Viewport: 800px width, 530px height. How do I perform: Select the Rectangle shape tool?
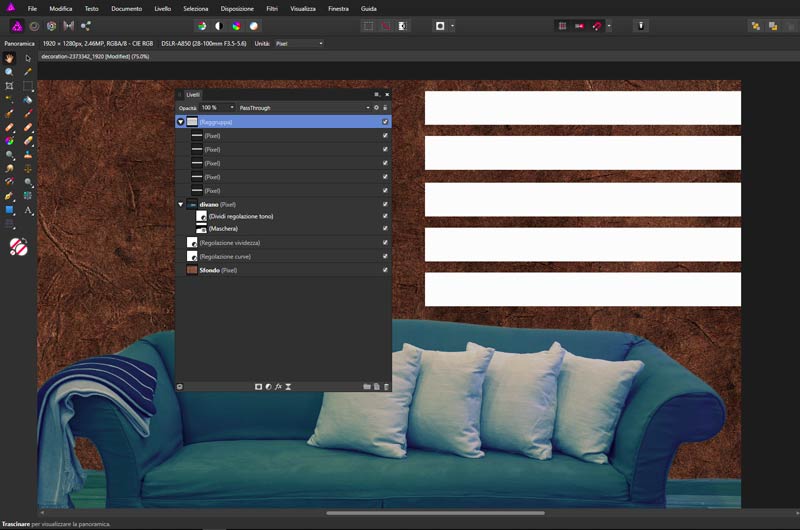[9, 210]
